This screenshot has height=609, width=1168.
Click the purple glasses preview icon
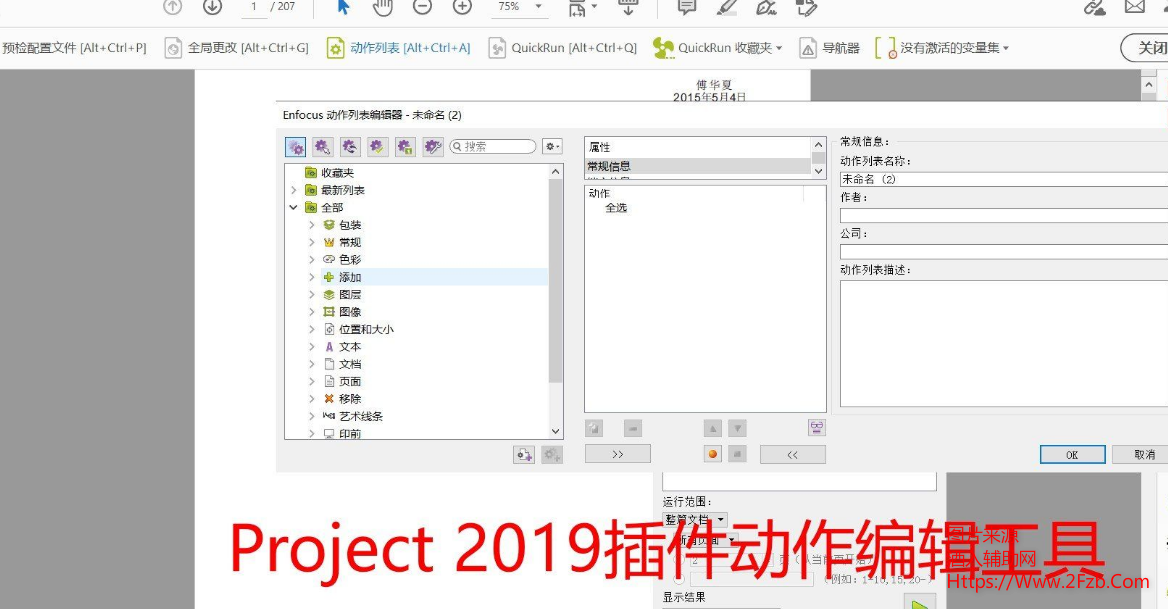tap(817, 427)
